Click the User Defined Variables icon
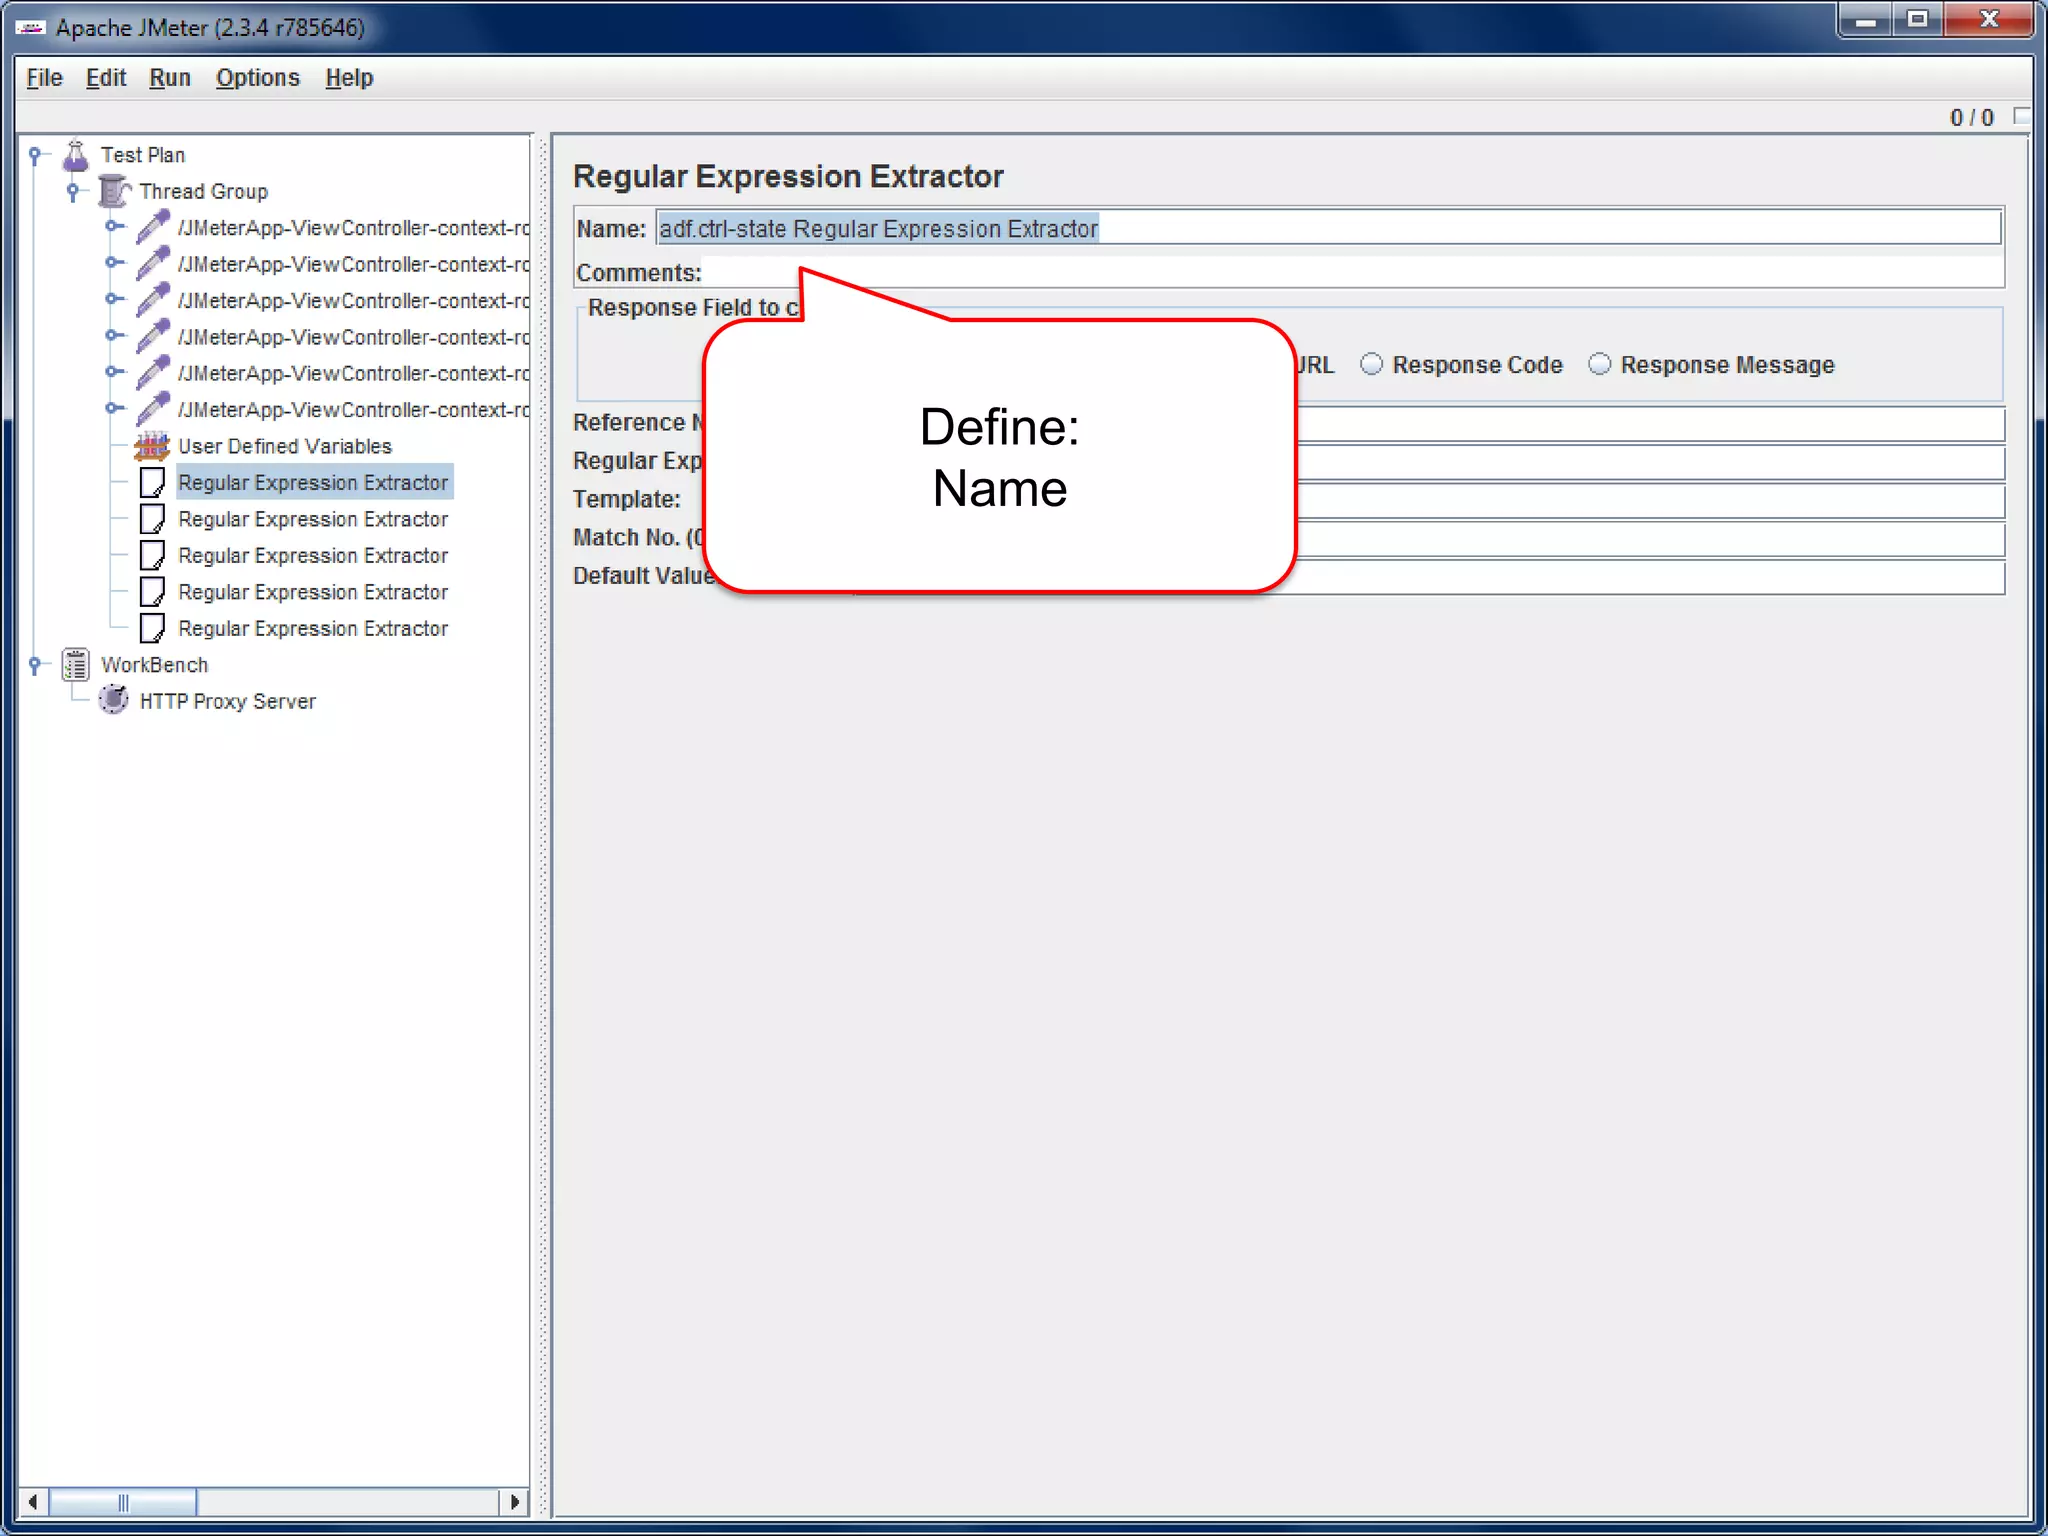Screen dimensions: 2048x1536 point(152,446)
